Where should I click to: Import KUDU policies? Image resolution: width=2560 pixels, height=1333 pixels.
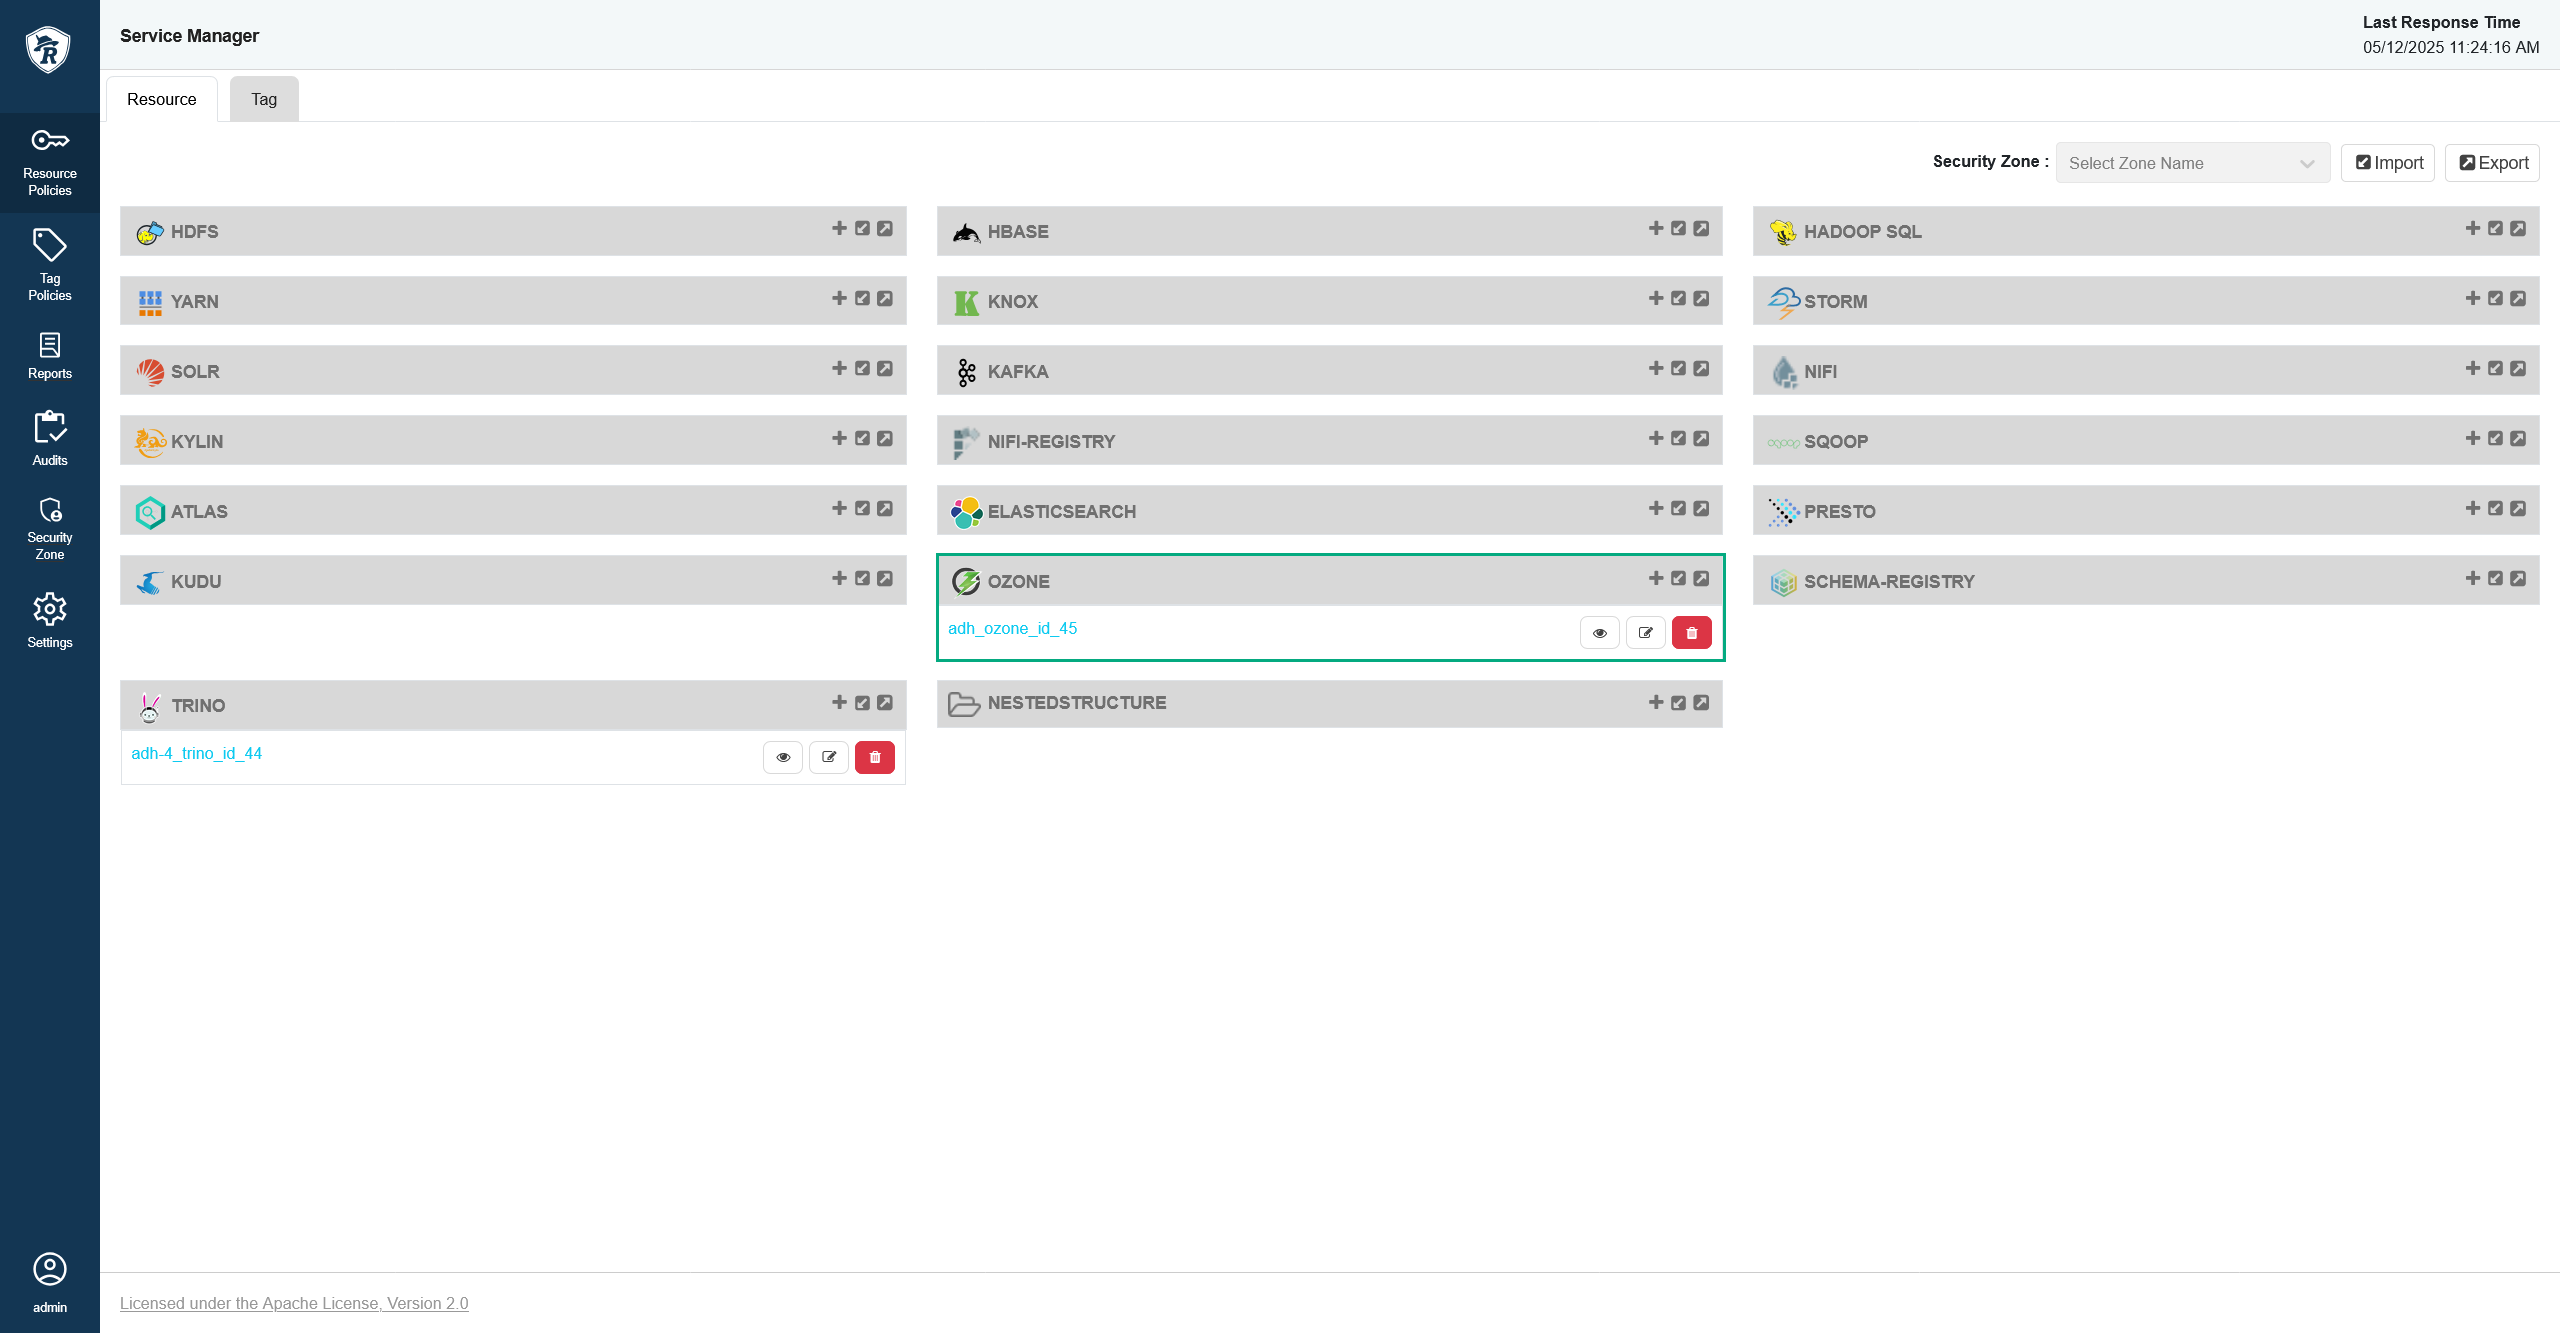pyautogui.click(x=862, y=579)
